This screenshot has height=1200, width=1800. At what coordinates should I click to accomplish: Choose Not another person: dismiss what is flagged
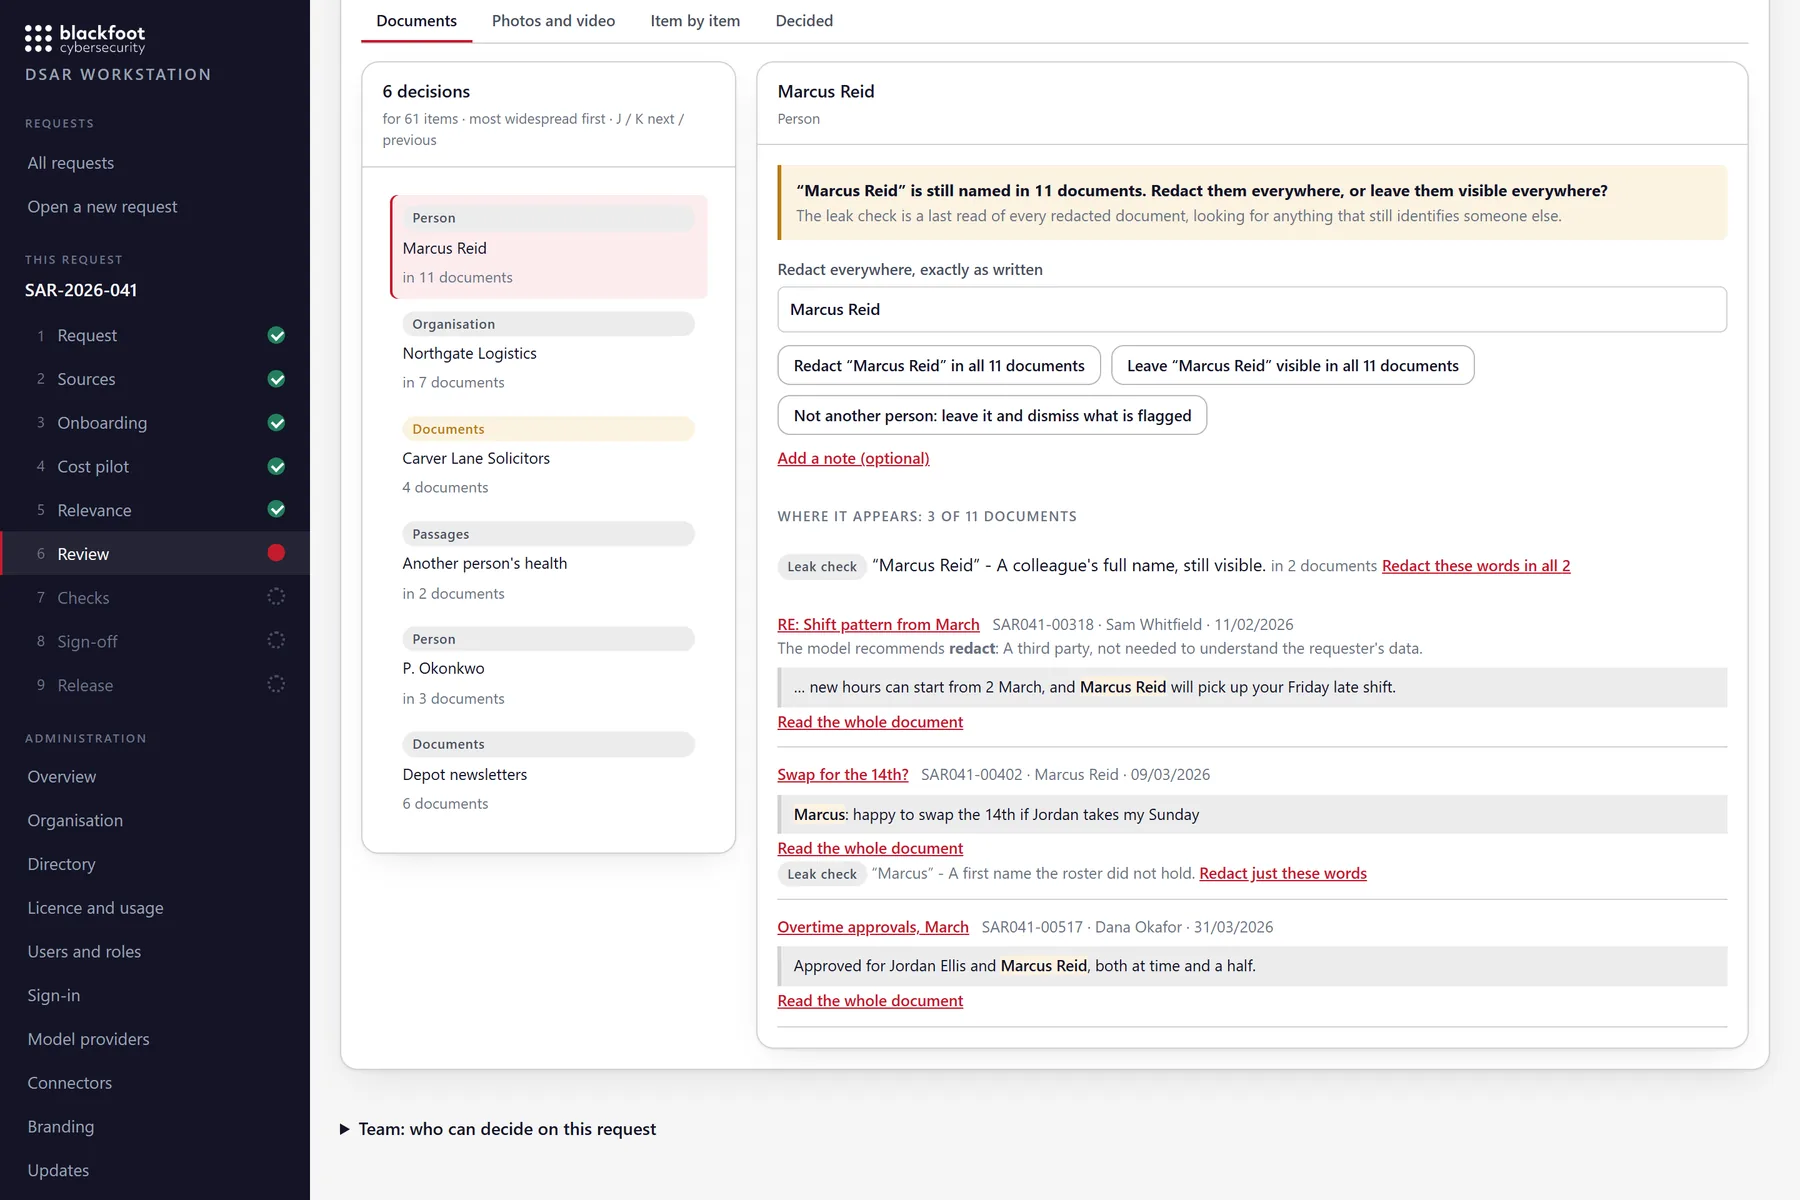point(992,416)
